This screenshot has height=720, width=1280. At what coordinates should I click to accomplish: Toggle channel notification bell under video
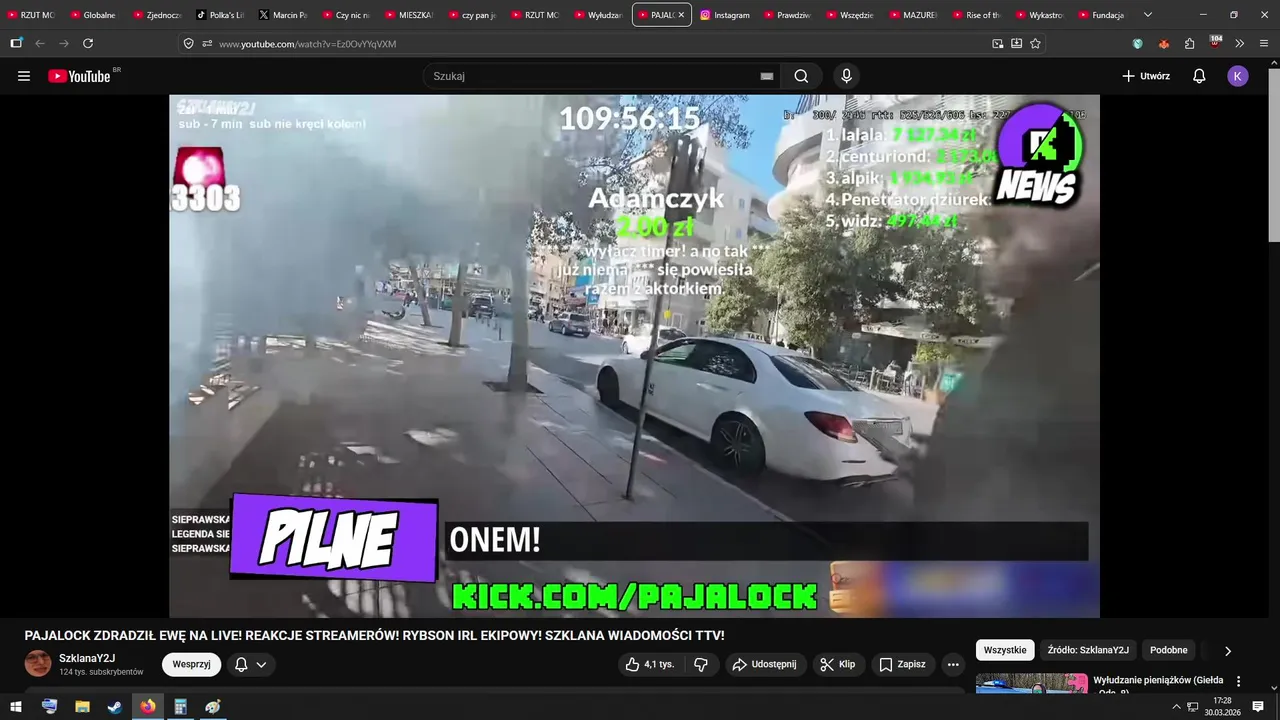tap(241, 664)
